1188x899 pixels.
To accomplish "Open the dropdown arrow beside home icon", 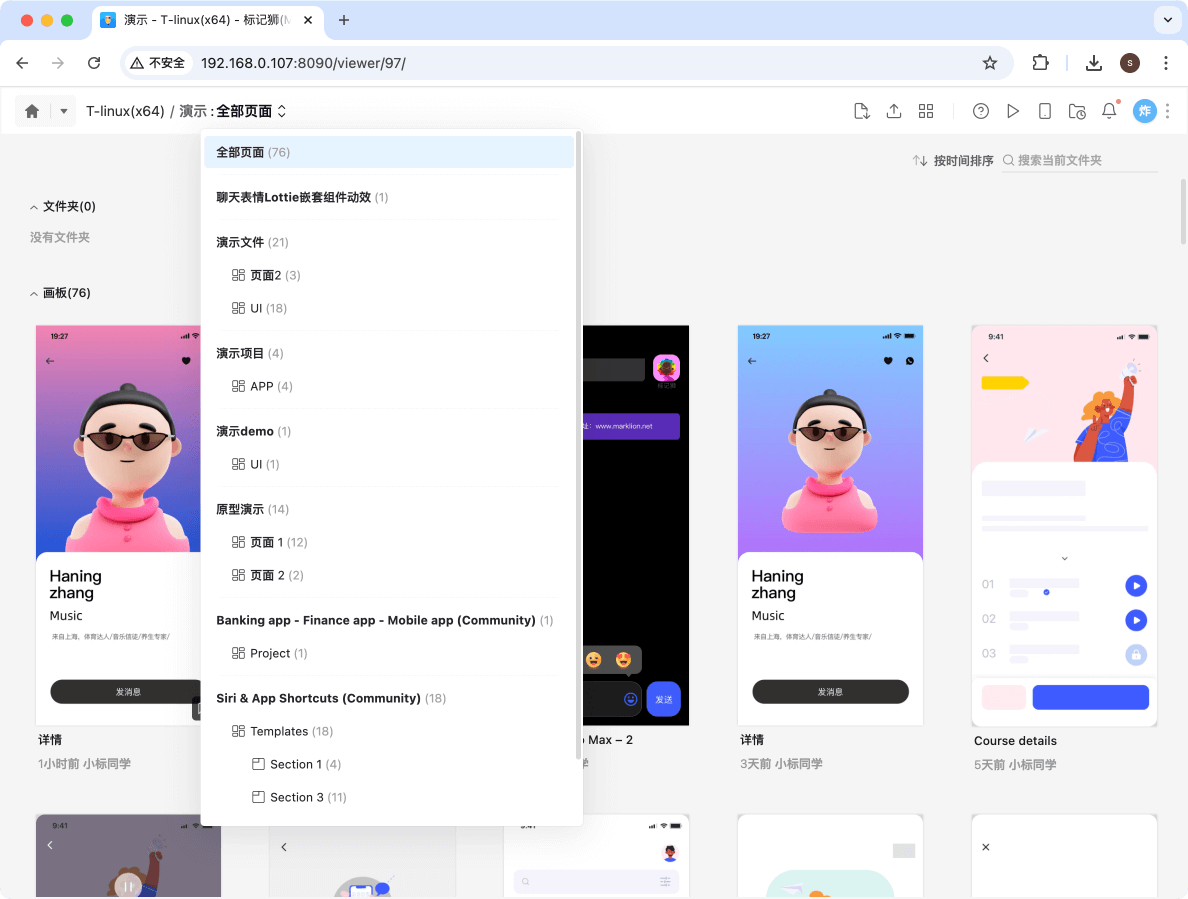I will pyautogui.click(x=62, y=111).
